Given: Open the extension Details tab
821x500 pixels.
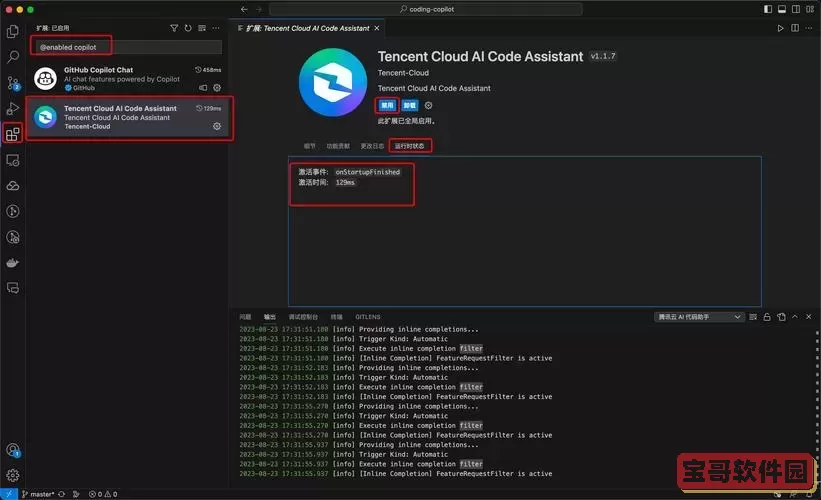Looking at the screenshot, I should [309, 146].
